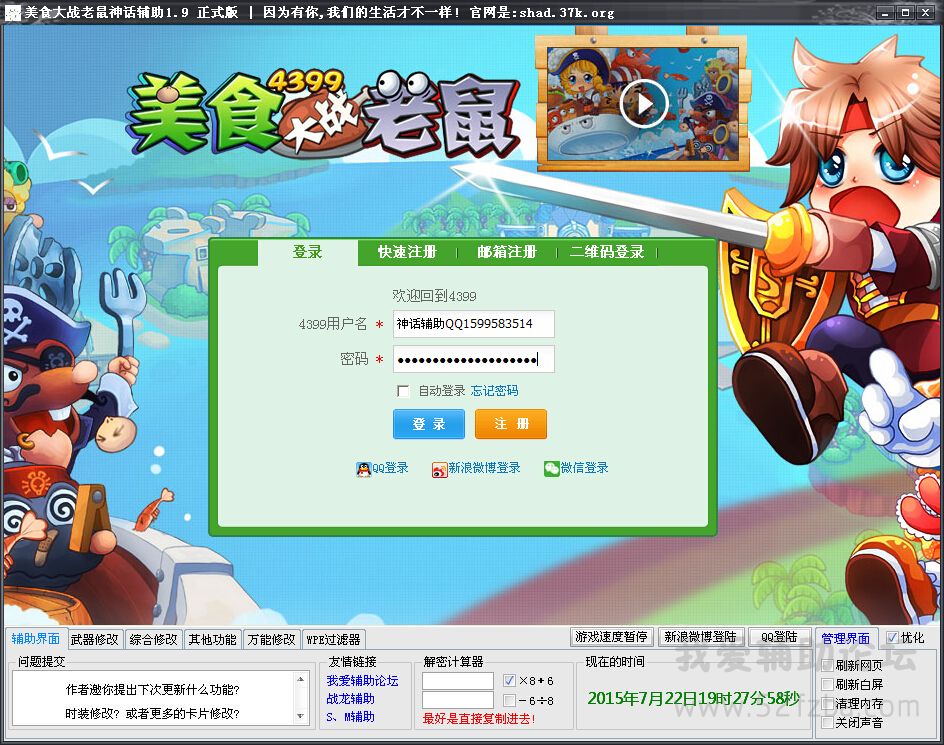
Task: Click the lower 解密计算器 input box
Action: (458, 700)
